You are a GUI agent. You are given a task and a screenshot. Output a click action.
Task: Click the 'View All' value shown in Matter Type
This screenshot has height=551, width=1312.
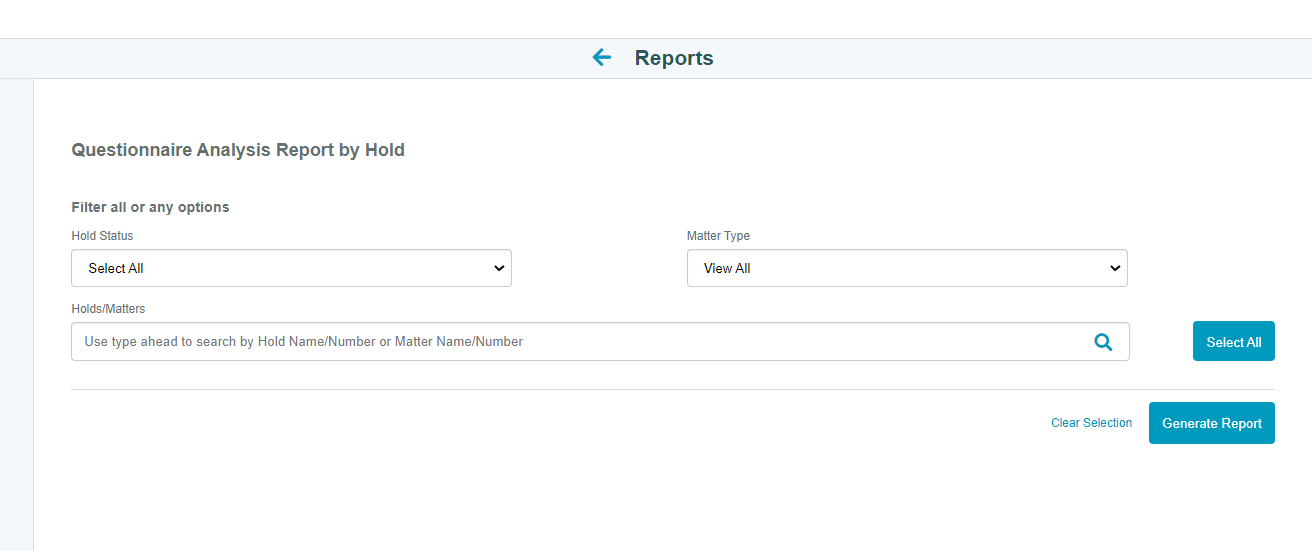pyautogui.click(x=727, y=269)
